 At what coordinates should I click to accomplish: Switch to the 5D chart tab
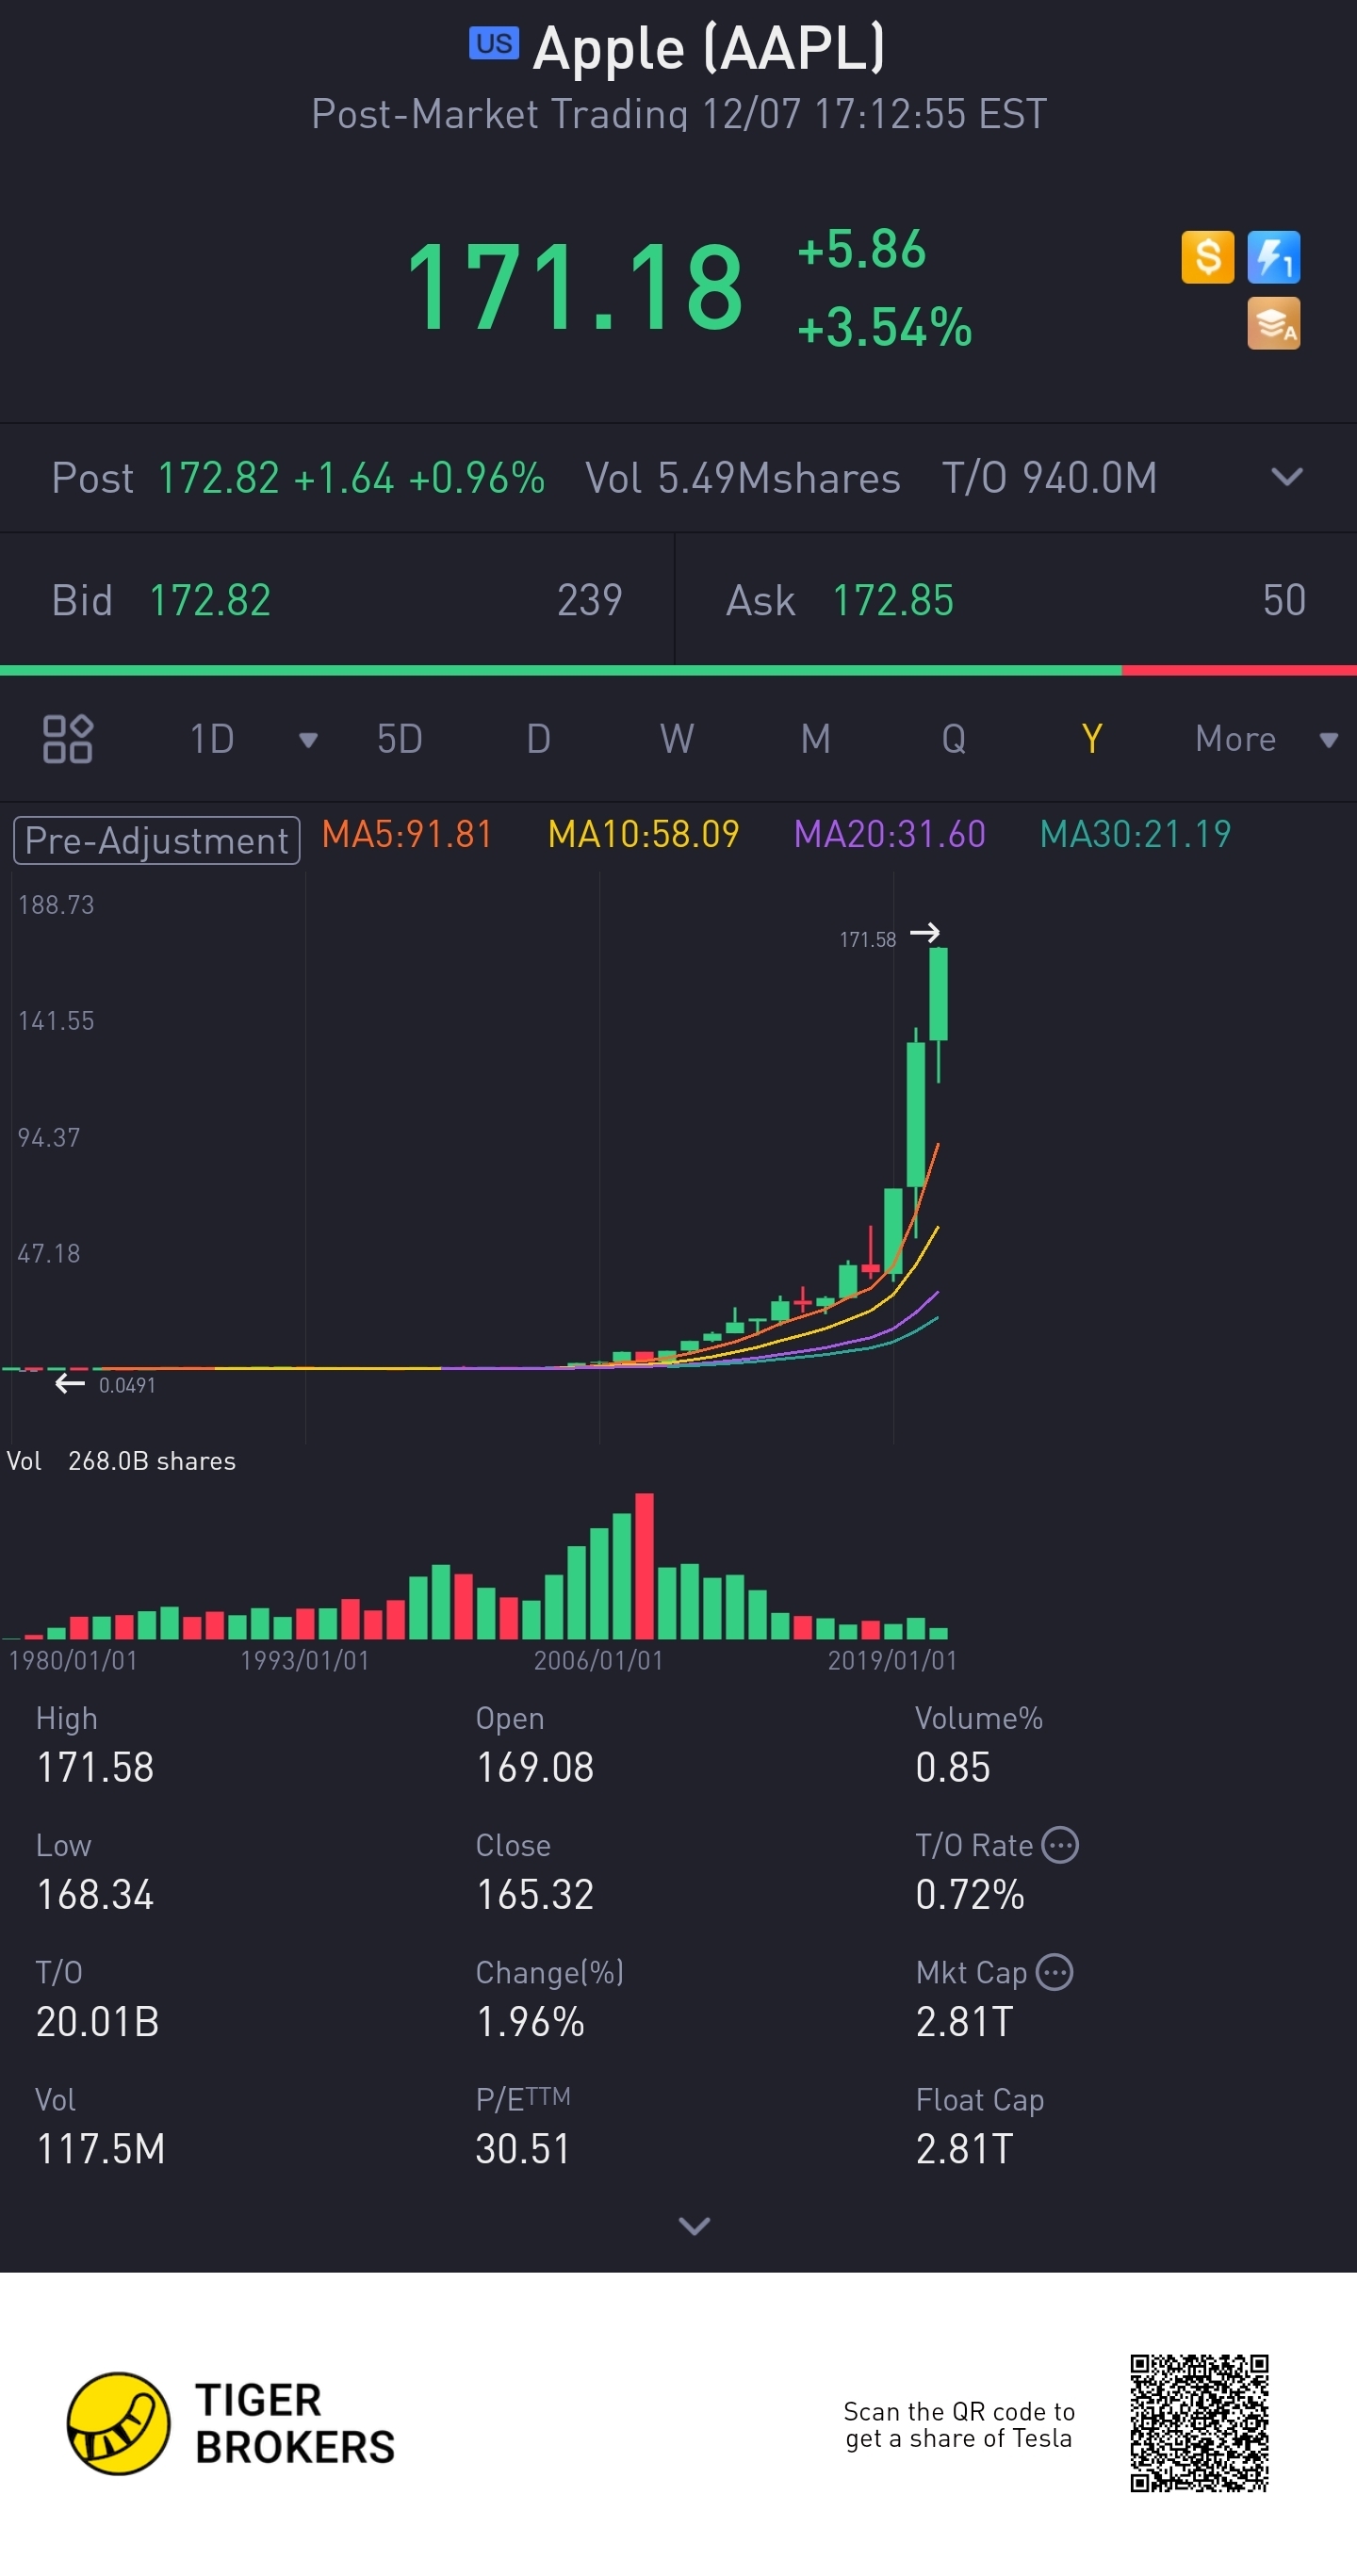click(x=399, y=739)
